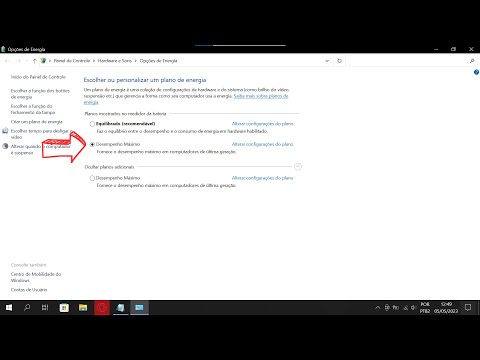Open the volume icon in system tray
480x360 pixels.
click(413, 308)
